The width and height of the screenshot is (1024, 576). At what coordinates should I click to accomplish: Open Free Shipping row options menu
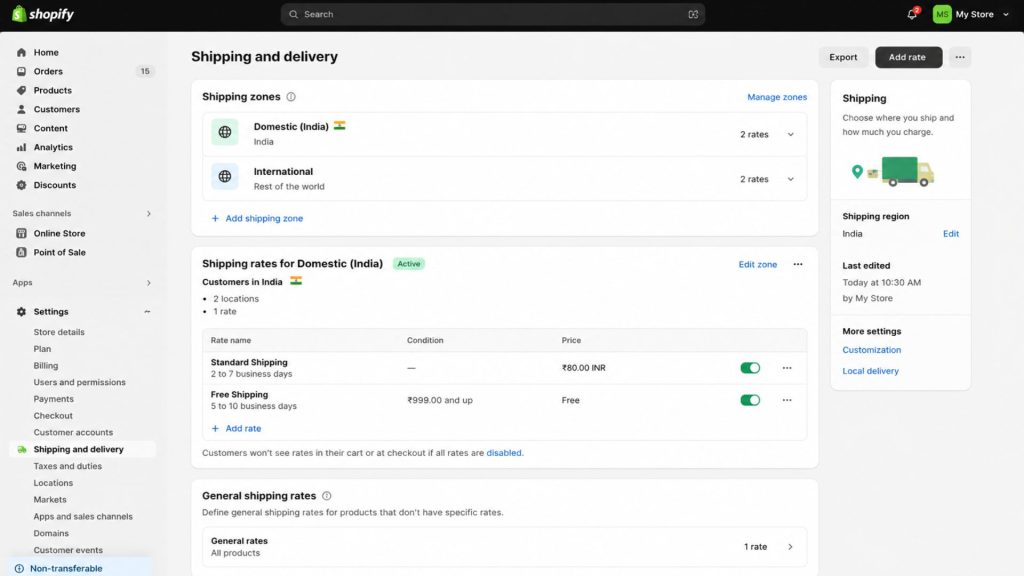click(787, 400)
